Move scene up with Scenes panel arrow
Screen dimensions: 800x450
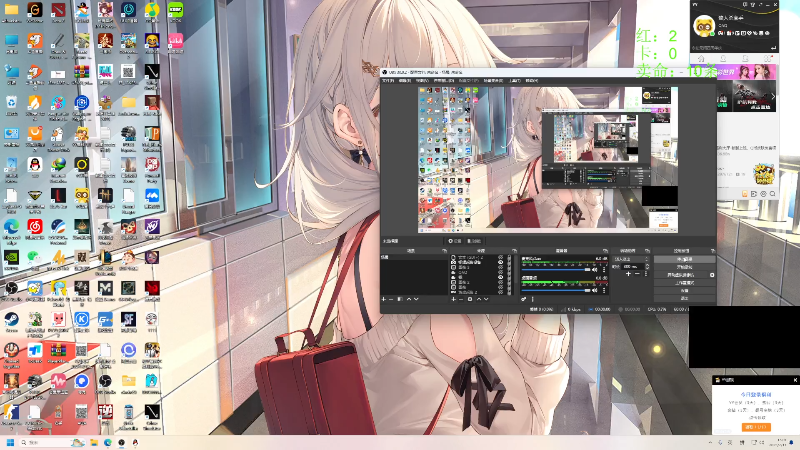point(409,299)
